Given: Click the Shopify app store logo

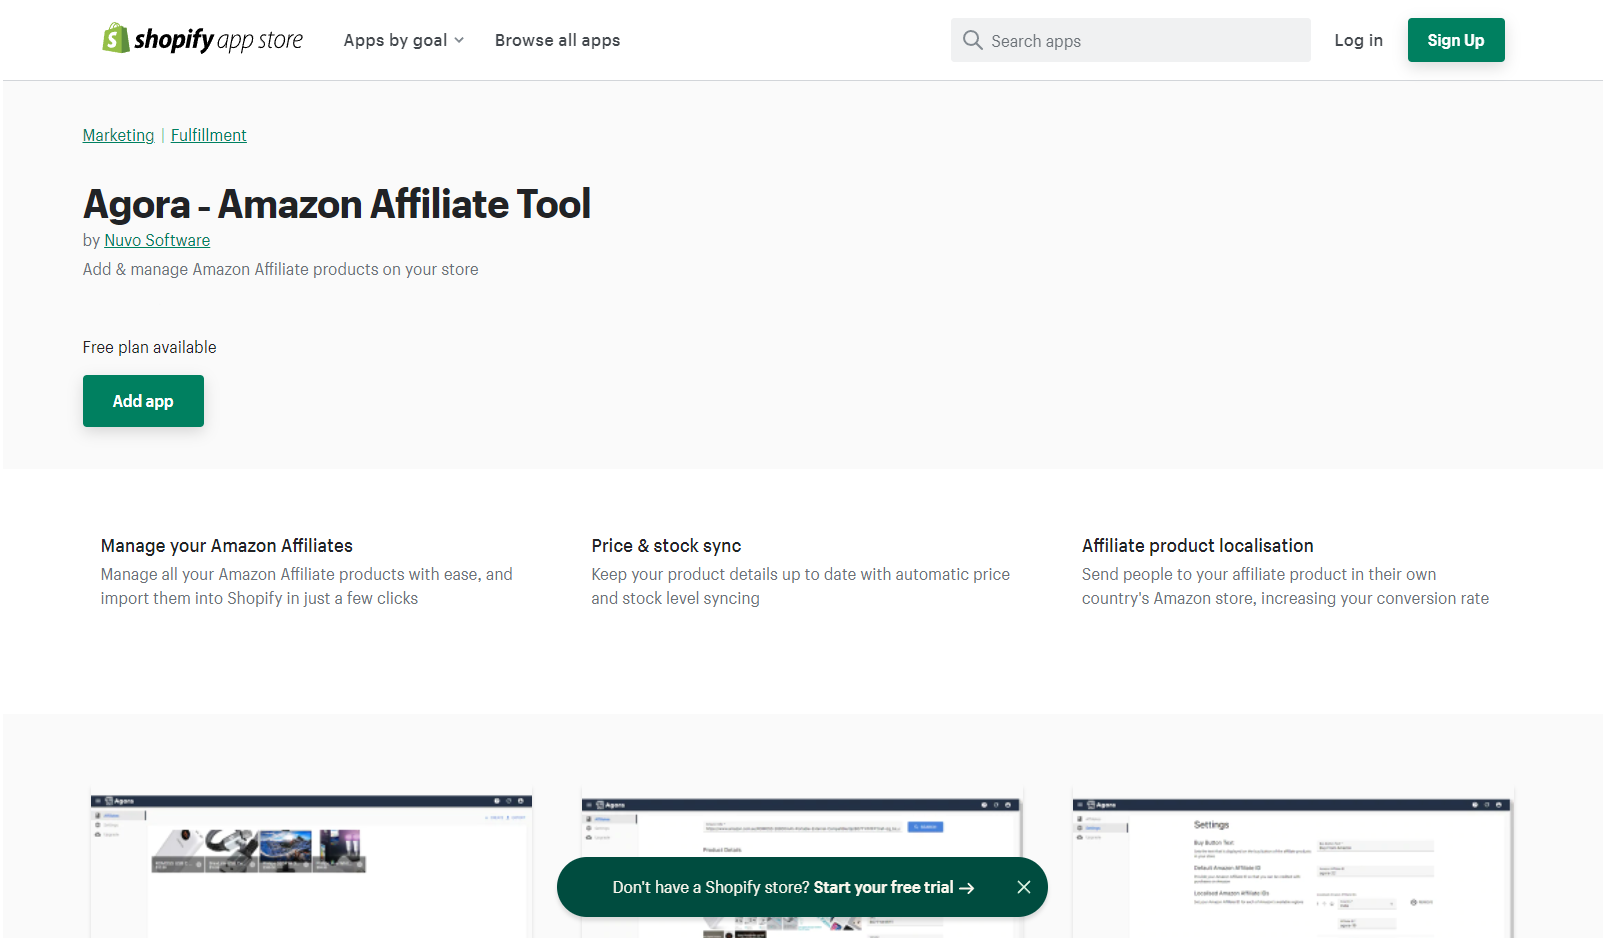Looking at the screenshot, I should pos(203,39).
